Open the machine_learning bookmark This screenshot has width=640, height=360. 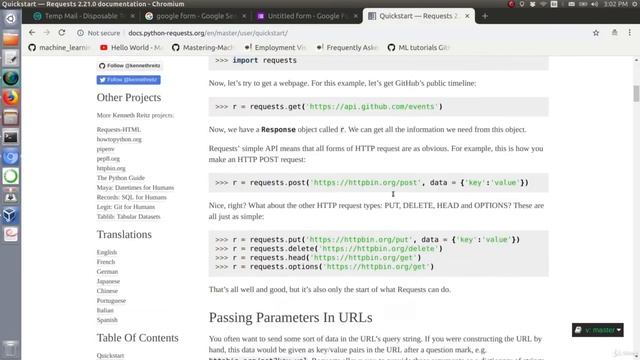click(60, 47)
